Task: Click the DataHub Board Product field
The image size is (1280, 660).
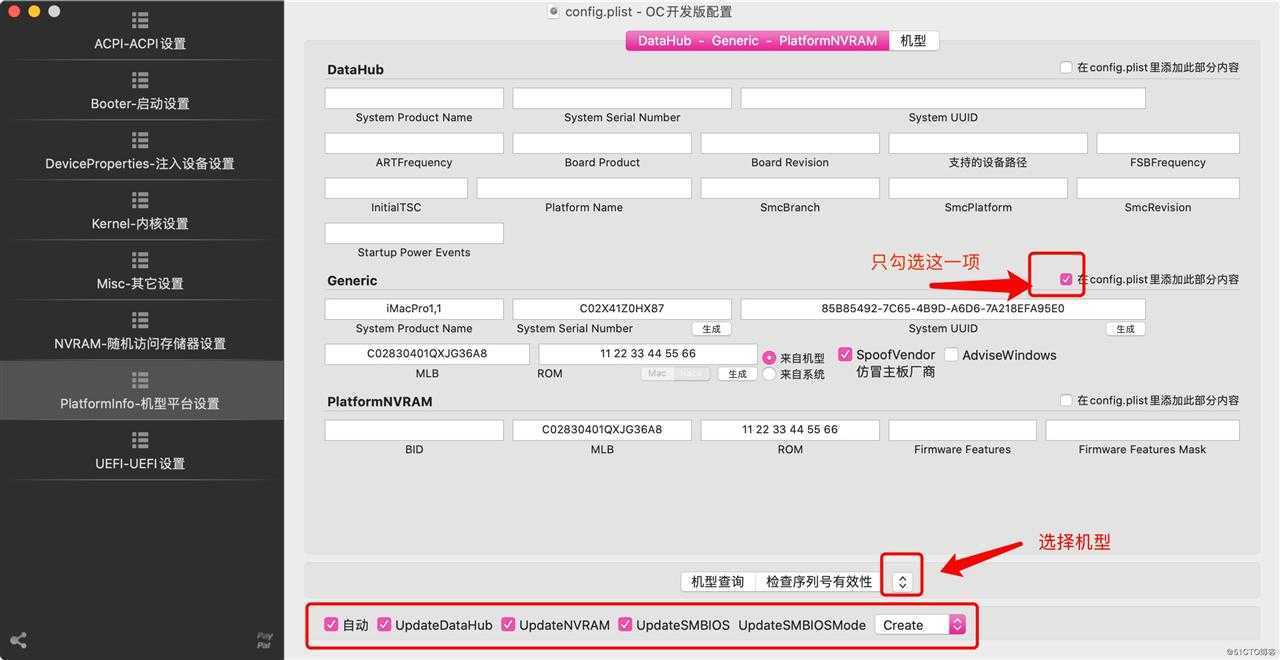Action: pos(602,143)
